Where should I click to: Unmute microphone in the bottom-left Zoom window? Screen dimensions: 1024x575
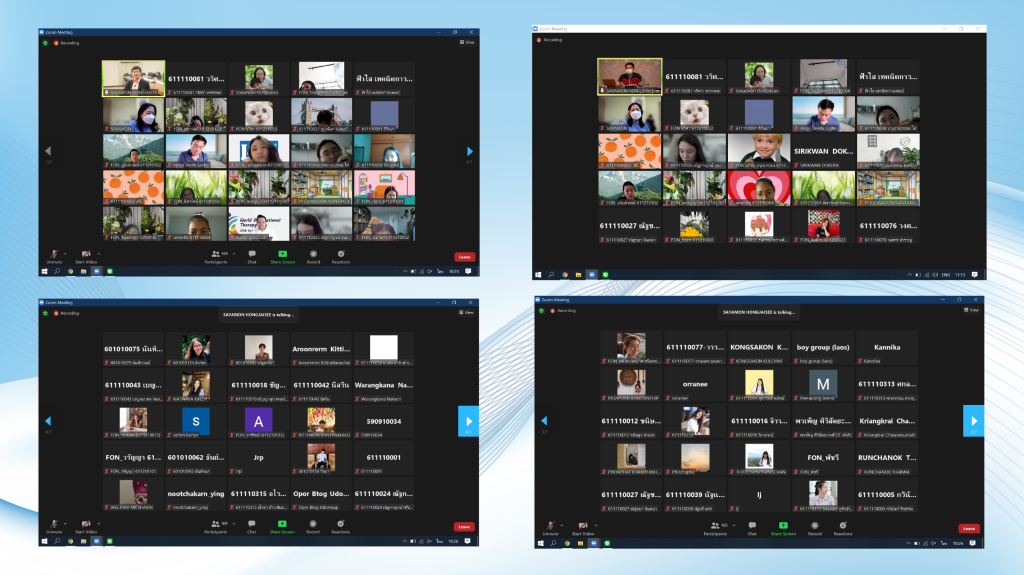click(x=54, y=527)
